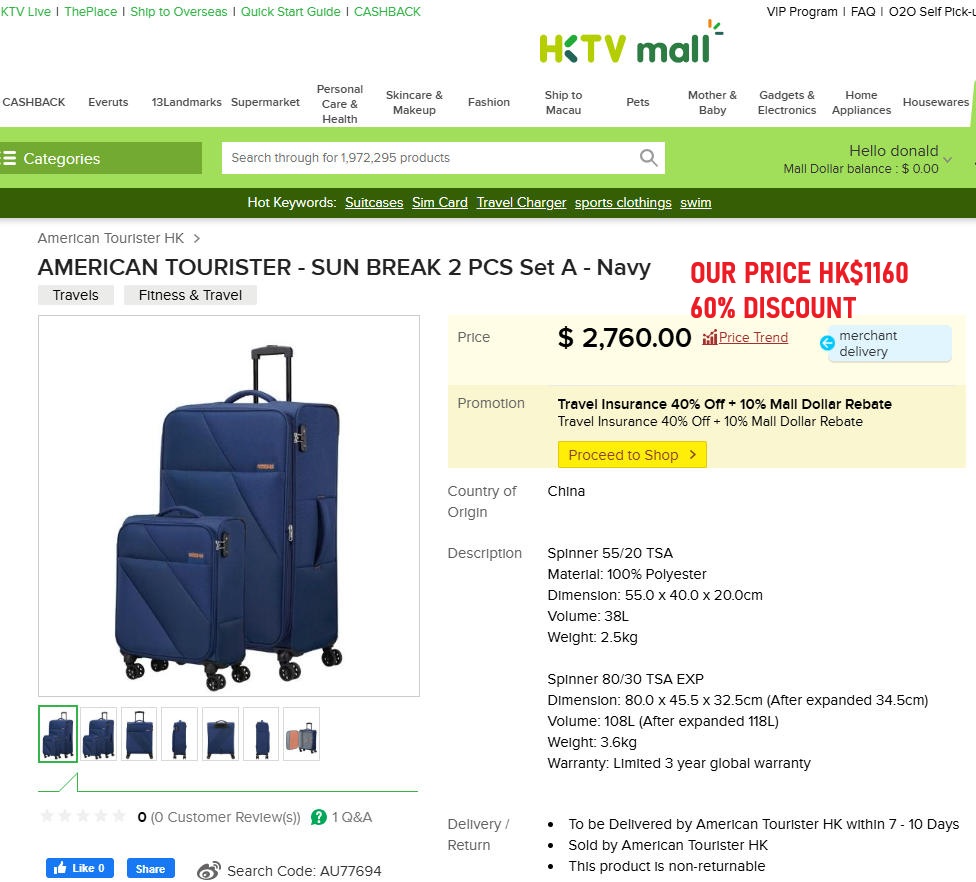Click the Price Trend chart icon

tap(710, 337)
